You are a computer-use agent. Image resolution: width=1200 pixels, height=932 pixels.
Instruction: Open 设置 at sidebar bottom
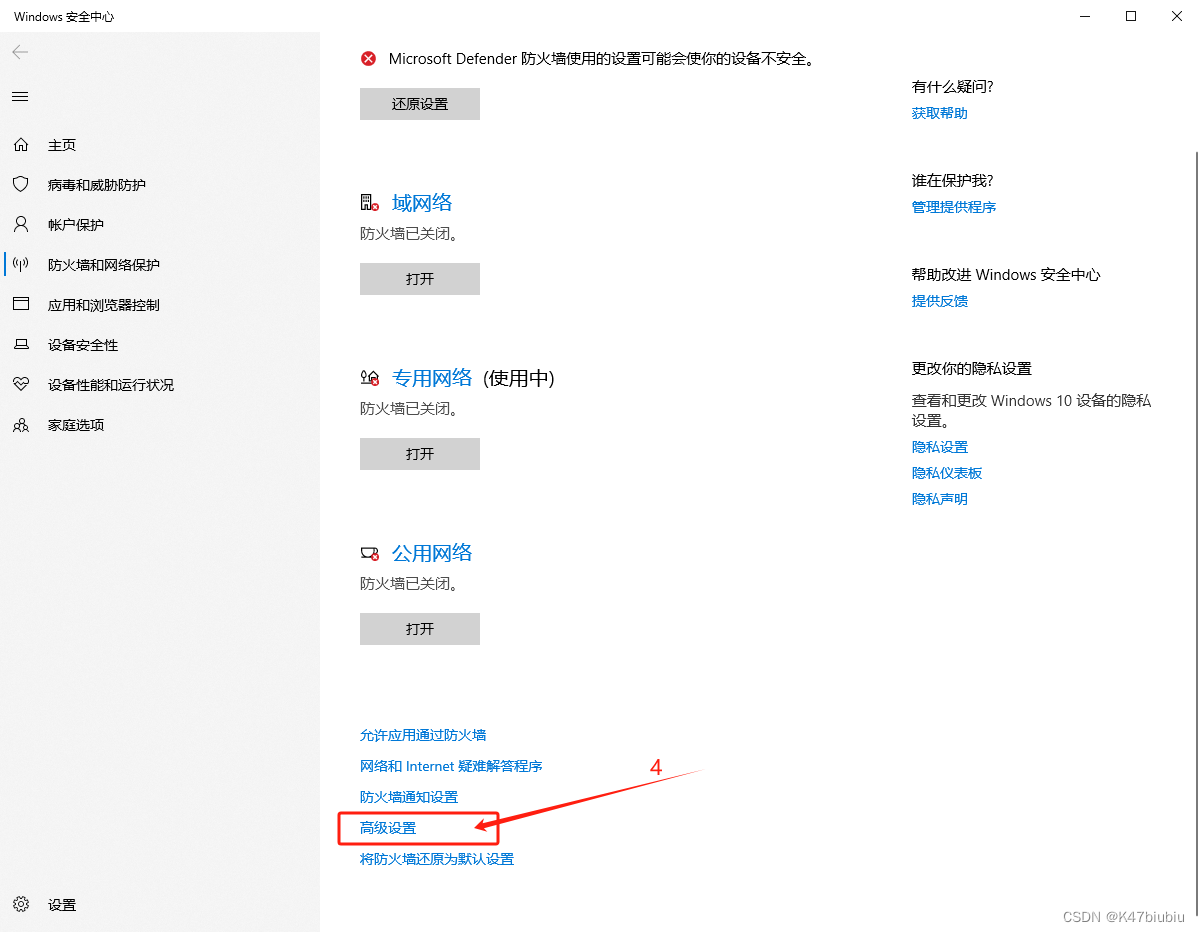click(x=62, y=905)
